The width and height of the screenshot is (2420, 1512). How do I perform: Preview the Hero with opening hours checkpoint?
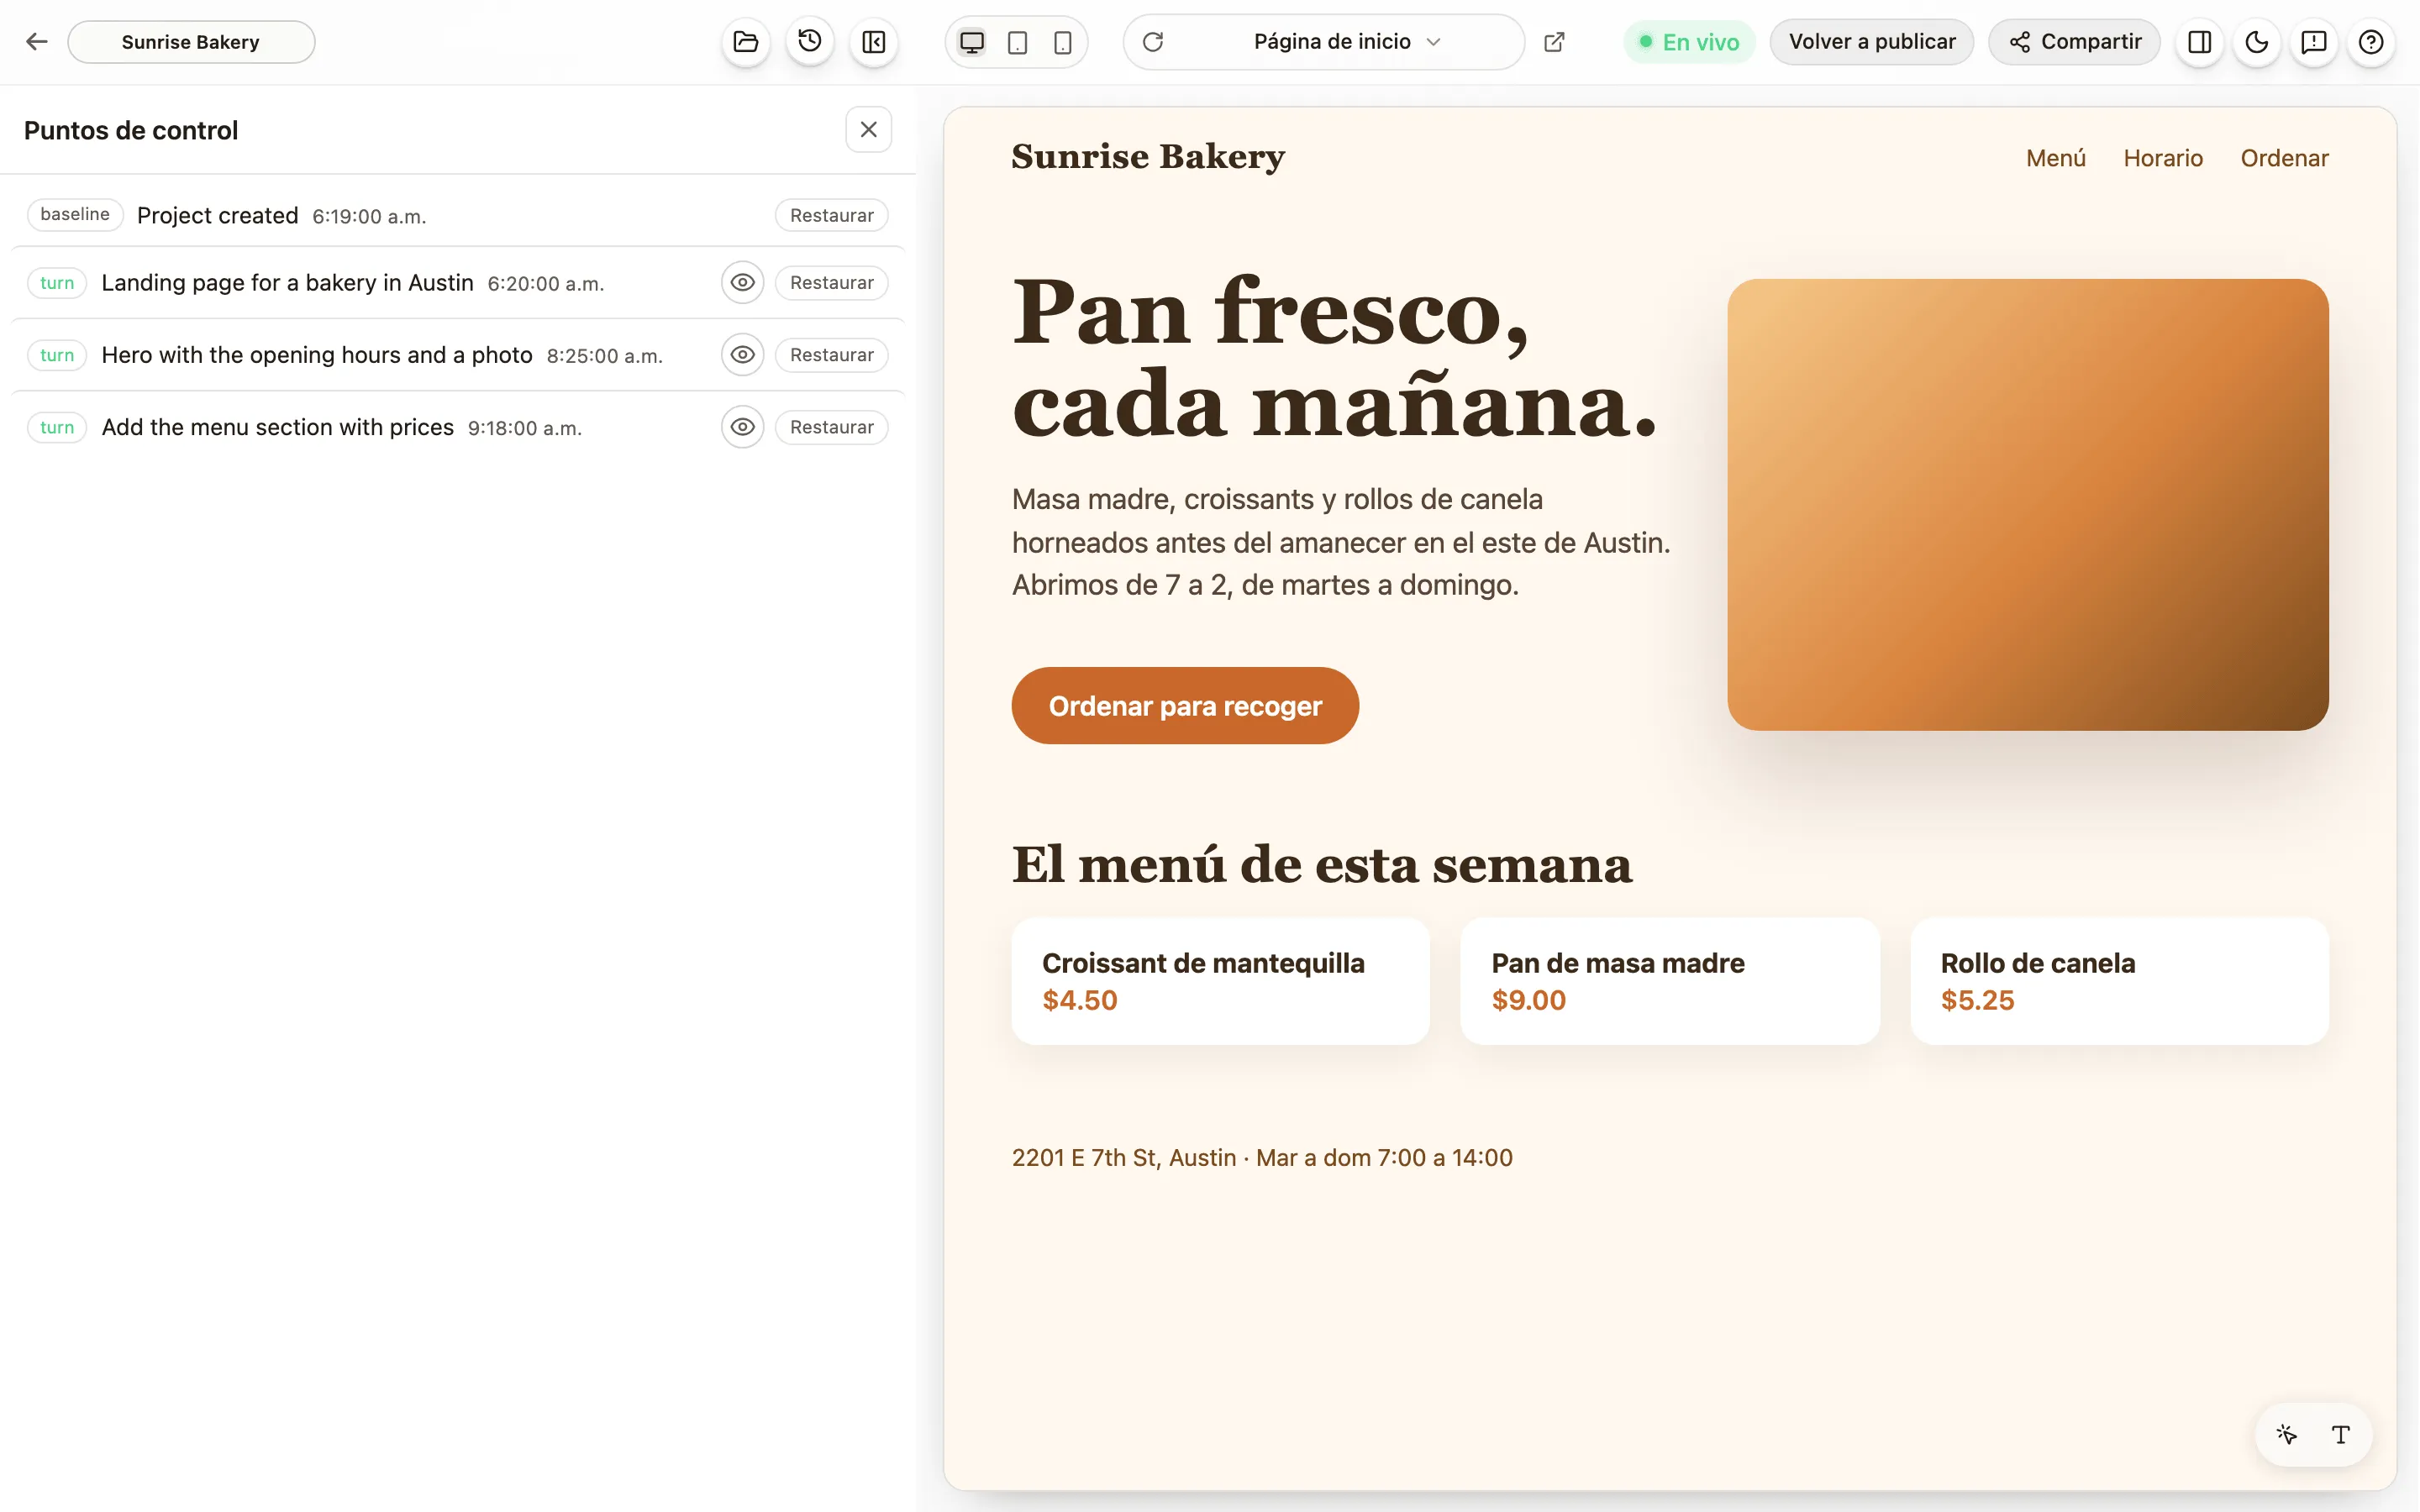[742, 355]
